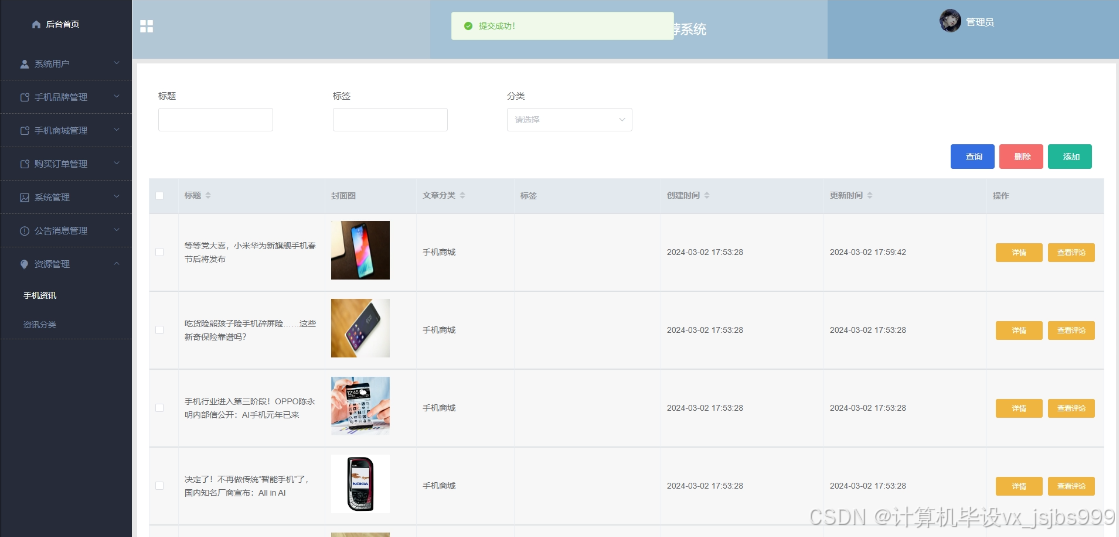Expand the 购买订单管理 menu chevron
Viewport: 1119px width, 537px height.
tap(116, 164)
